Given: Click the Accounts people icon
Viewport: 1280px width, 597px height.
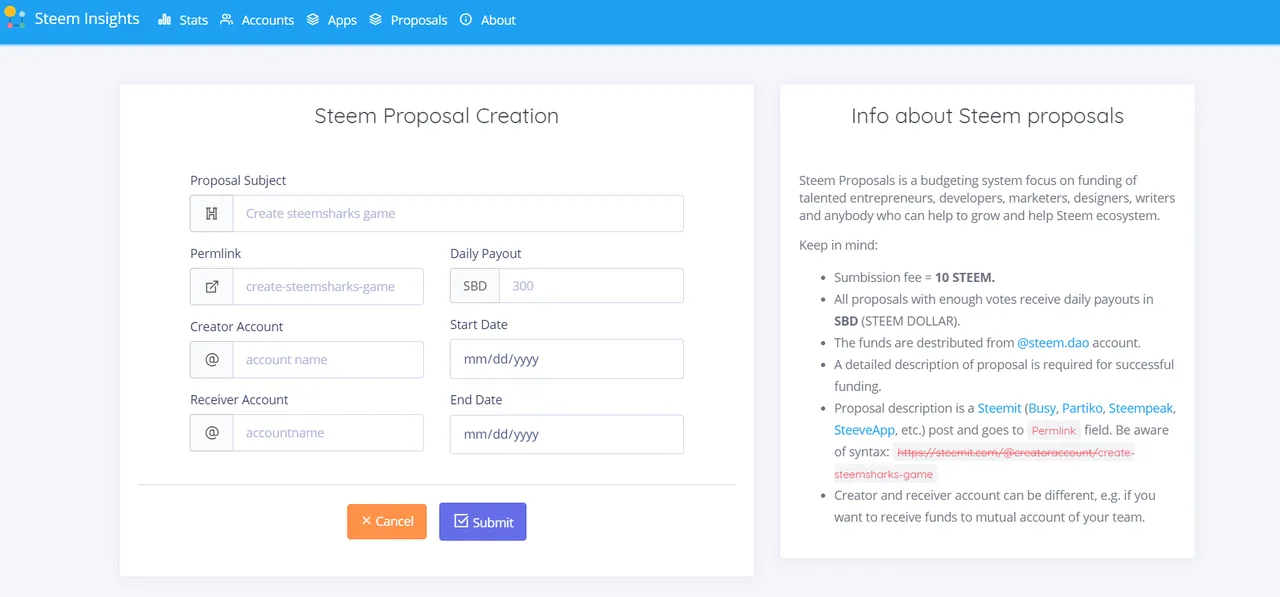Looking at the screenshot, I should (227, 20).
